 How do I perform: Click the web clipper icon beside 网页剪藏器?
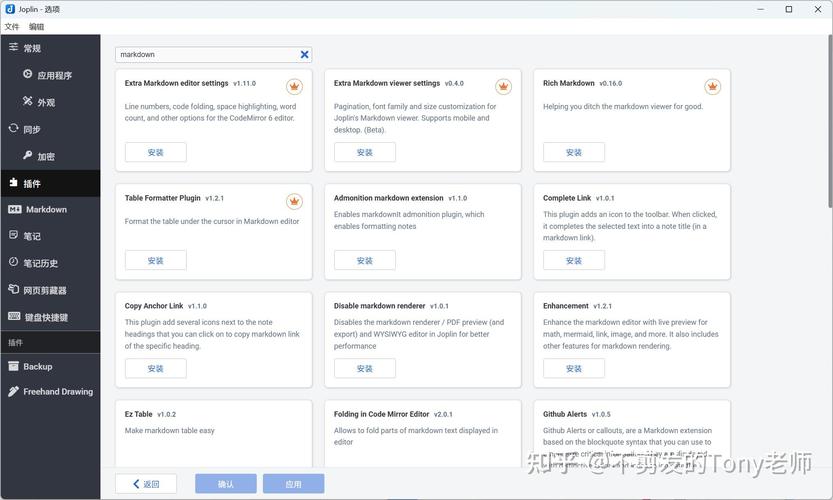pos(13,289)
